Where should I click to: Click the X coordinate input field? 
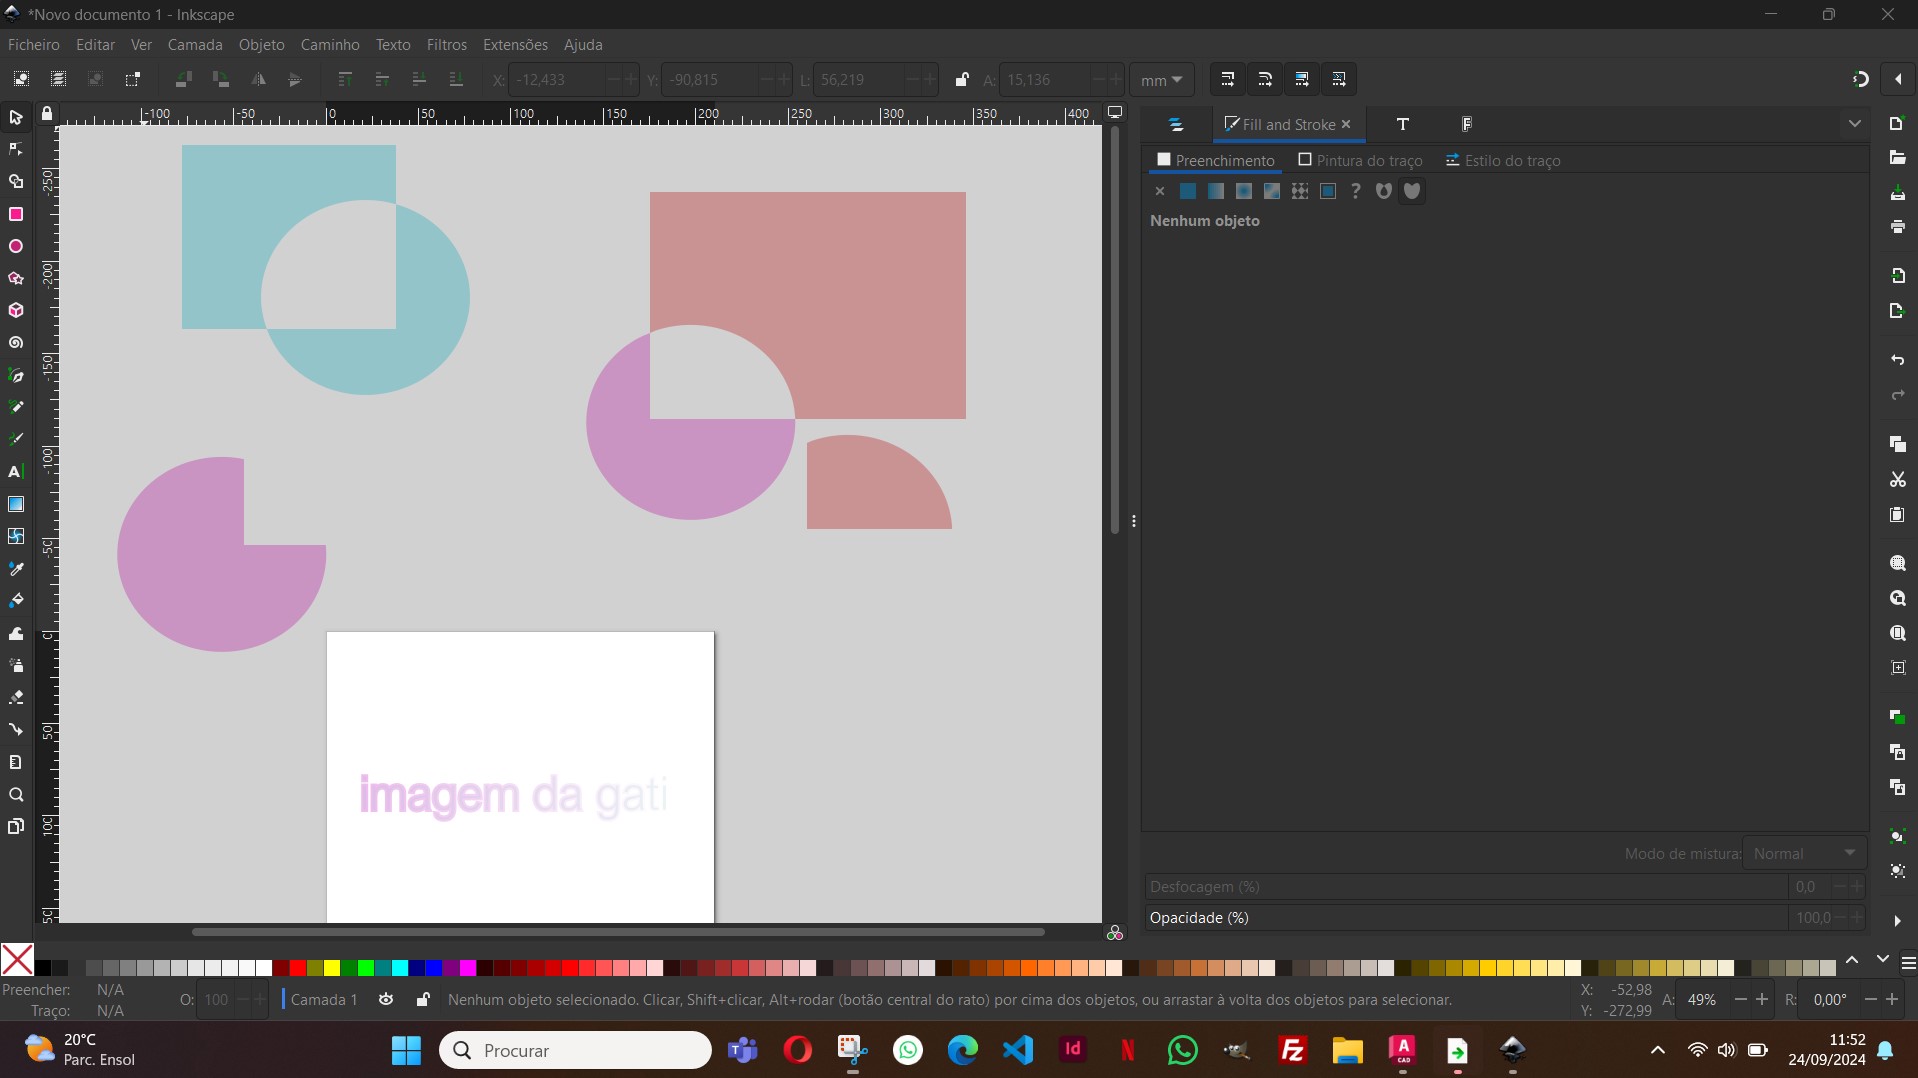pyautogui.click(x=558, y=79)
